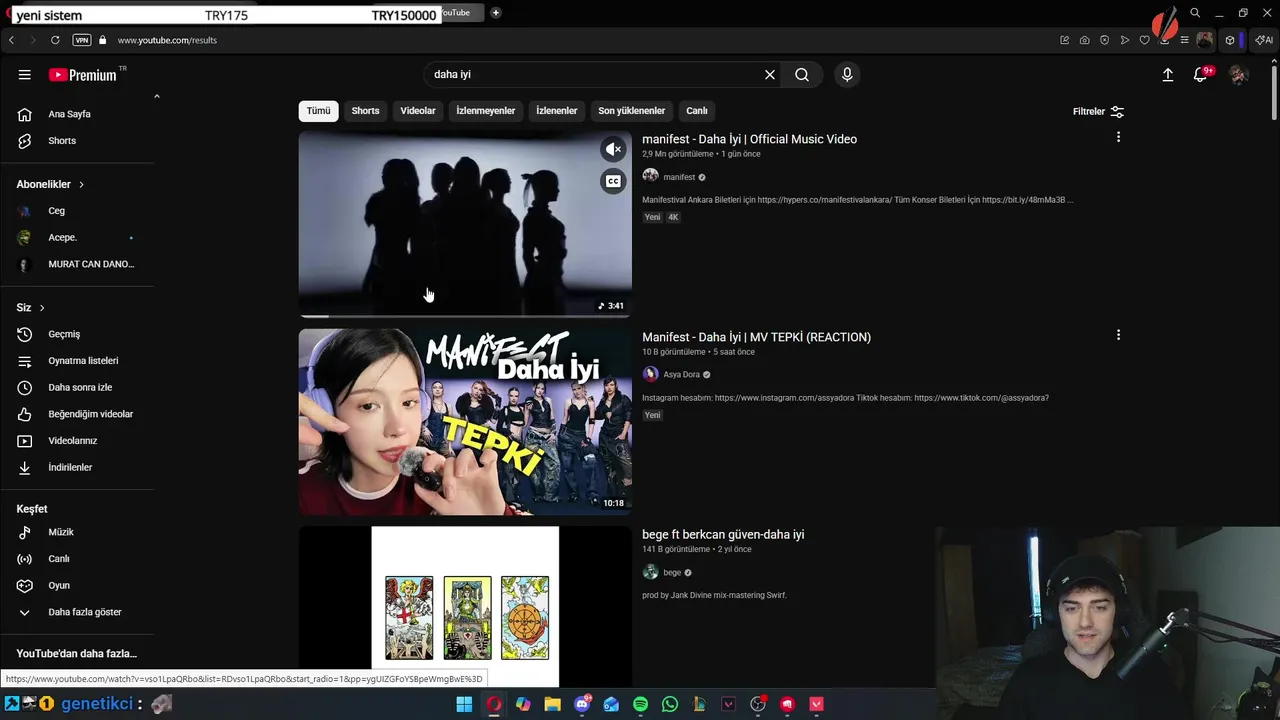Open Filtreler filter options

click(x=1098, y=111)
